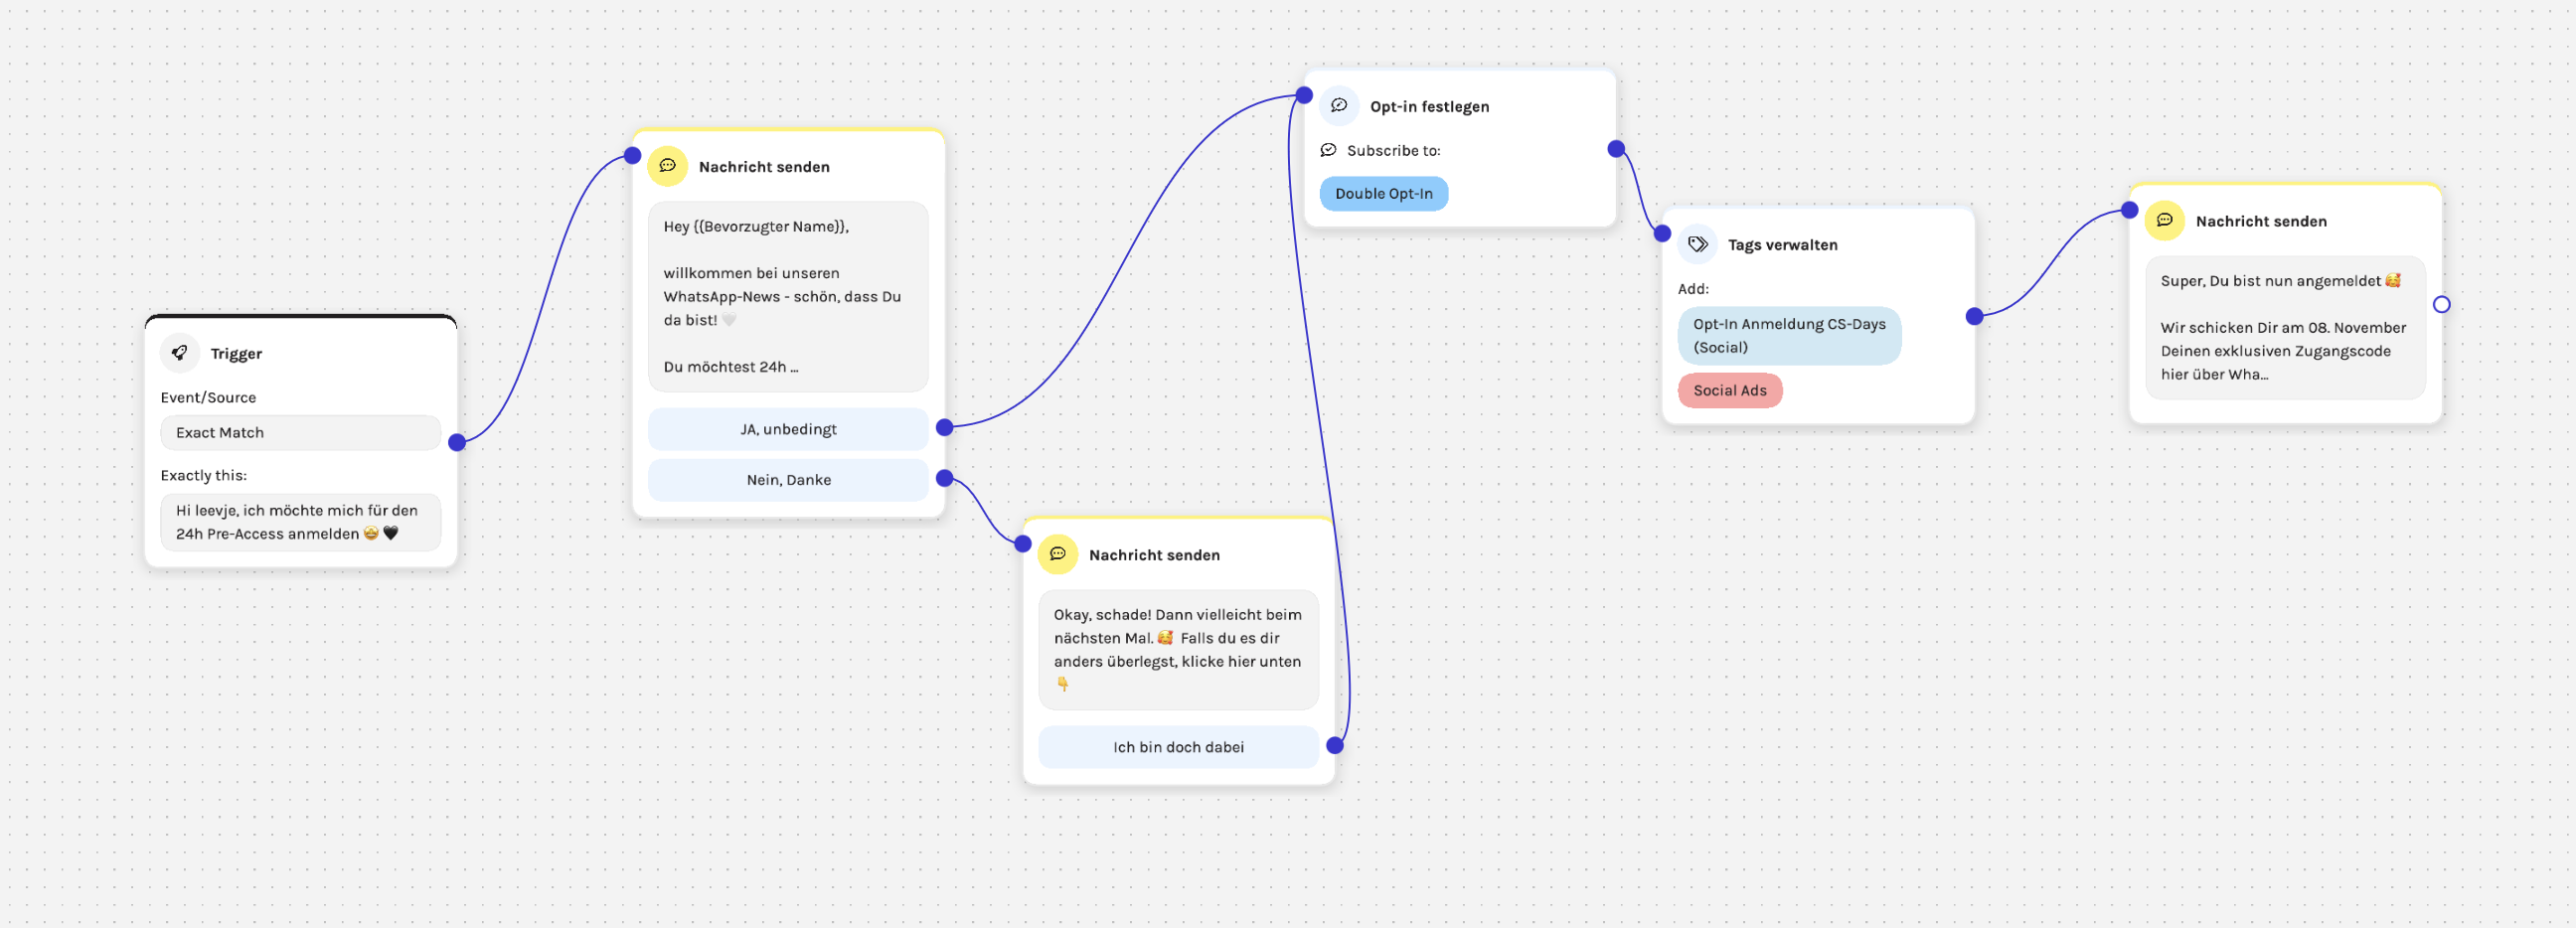2576x928 pixels.
Task: Click the chat icon on the Okay-schade message node
Action: 1057,554
